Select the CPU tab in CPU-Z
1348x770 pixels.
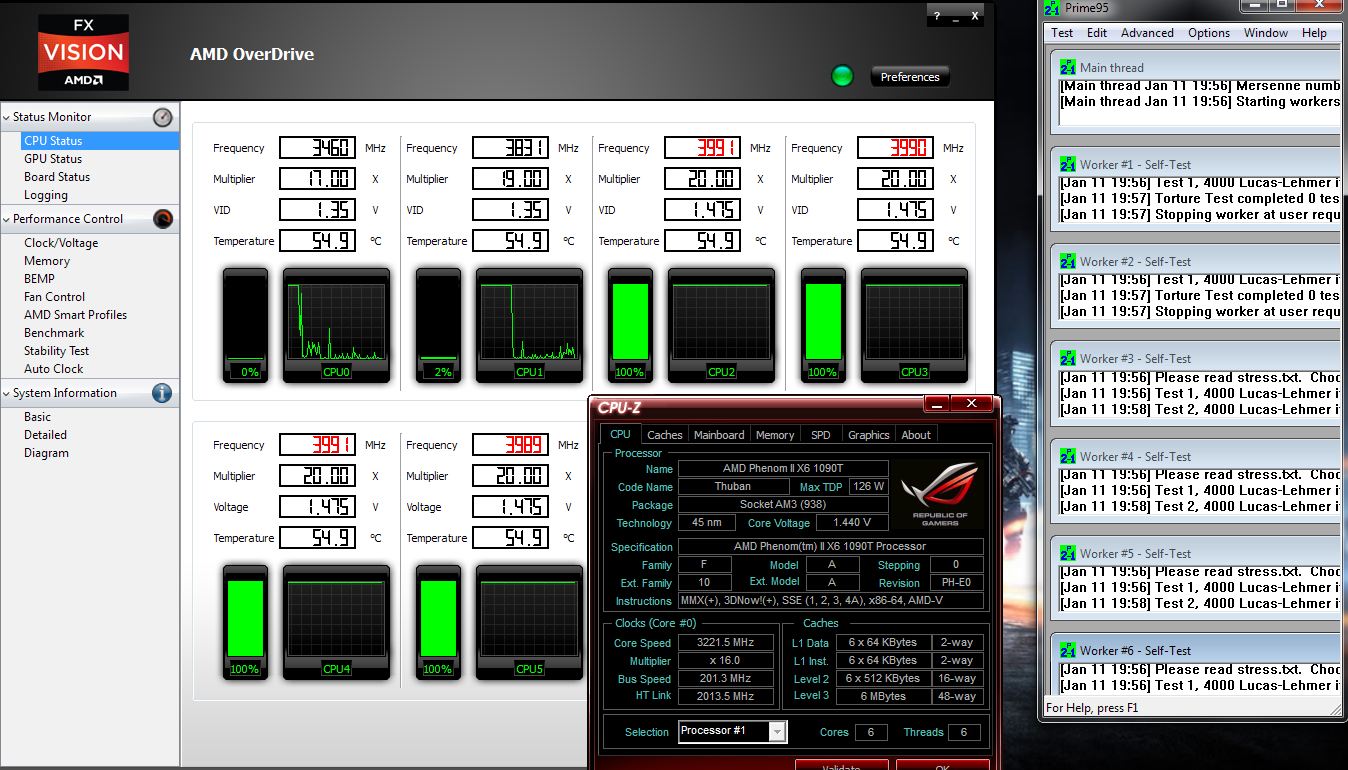pyautogui.click(x=620, y=434)
